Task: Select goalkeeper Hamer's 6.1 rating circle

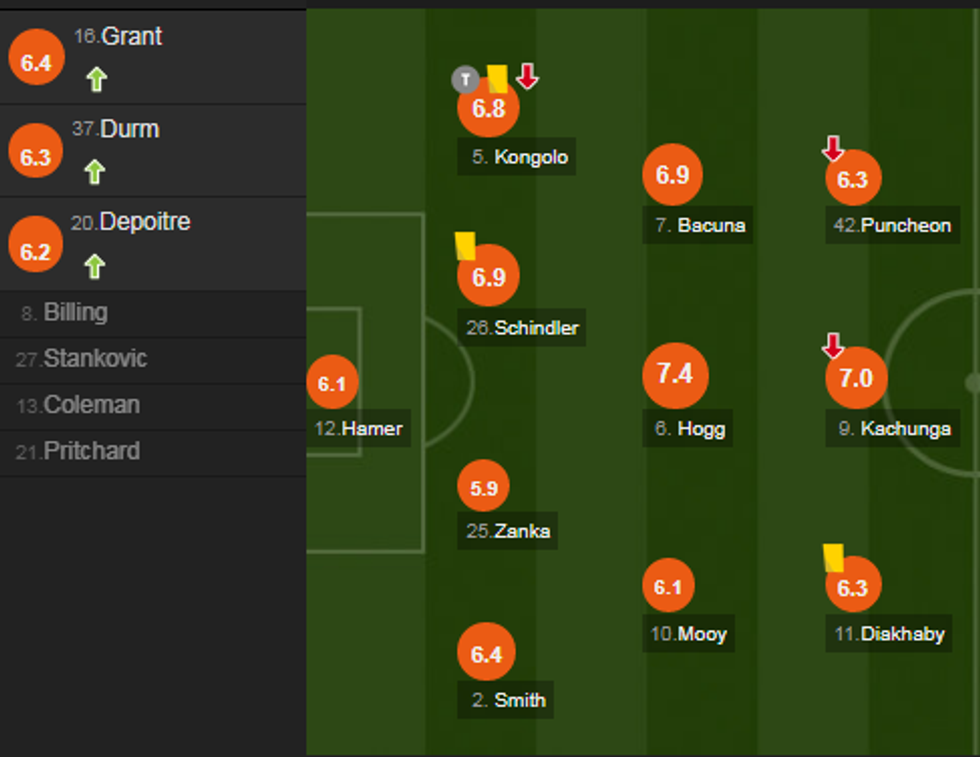Action: (331, 384)
